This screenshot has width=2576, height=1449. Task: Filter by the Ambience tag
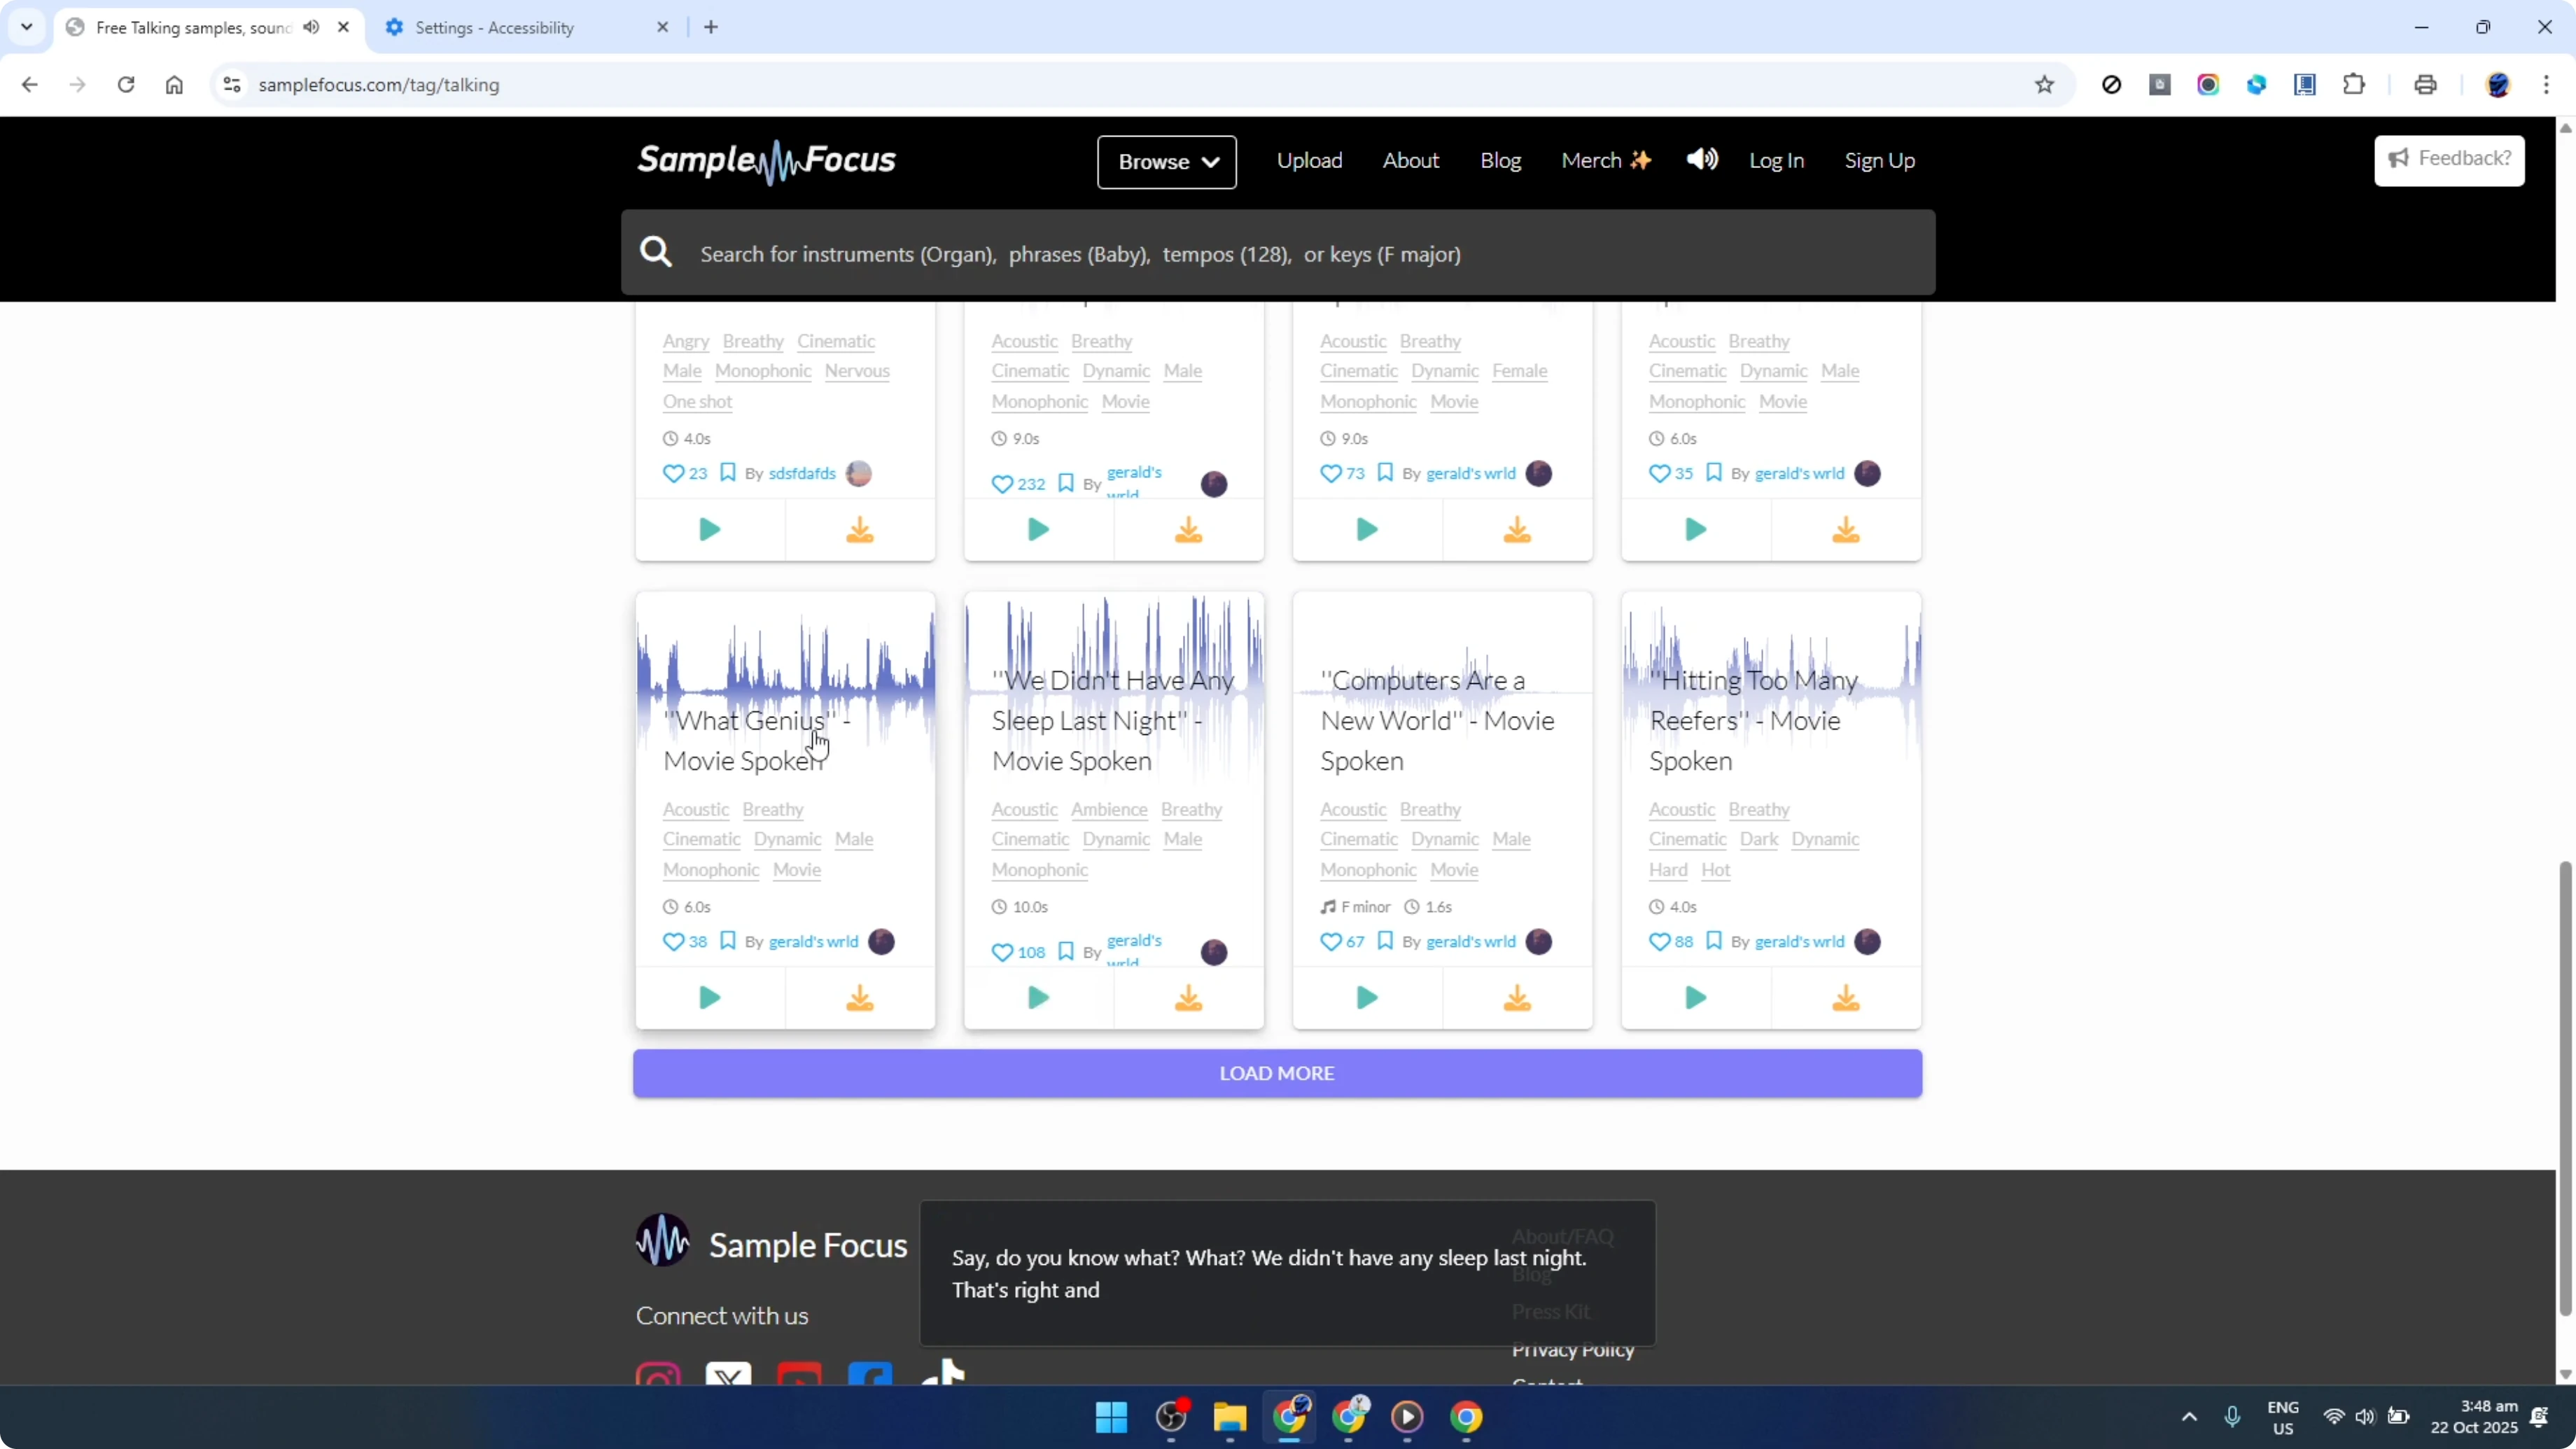tap(1109, 809)
